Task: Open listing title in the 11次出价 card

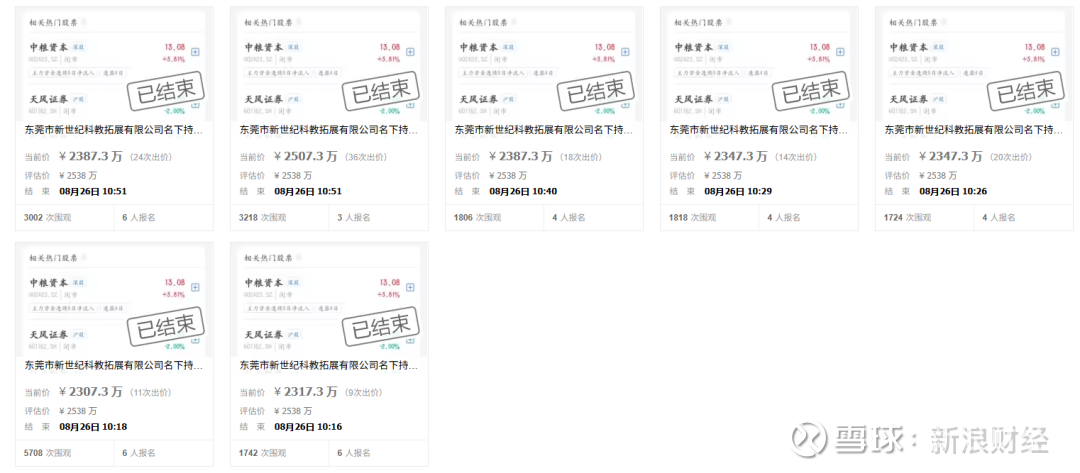Action: coord(114,365)
